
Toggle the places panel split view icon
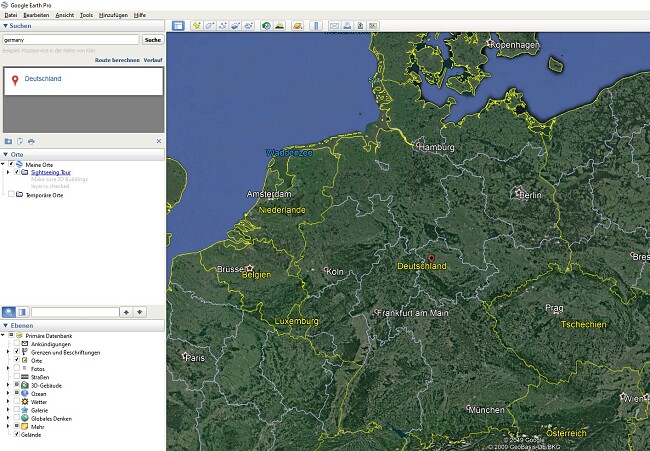tap(22, 312)
